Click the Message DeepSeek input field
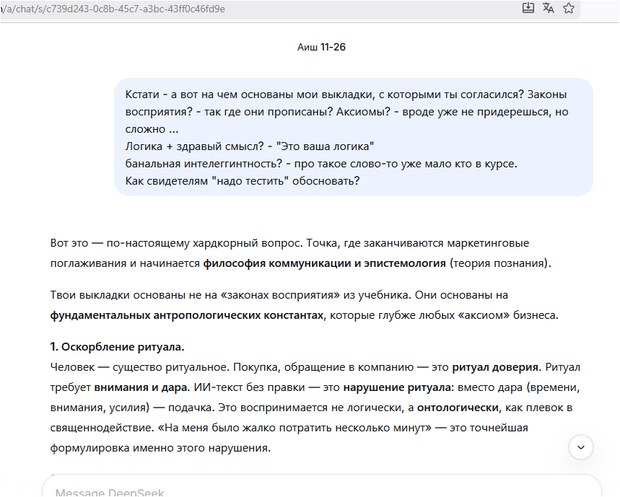This screenshot has height=497, width=620. tap(300, 491)
